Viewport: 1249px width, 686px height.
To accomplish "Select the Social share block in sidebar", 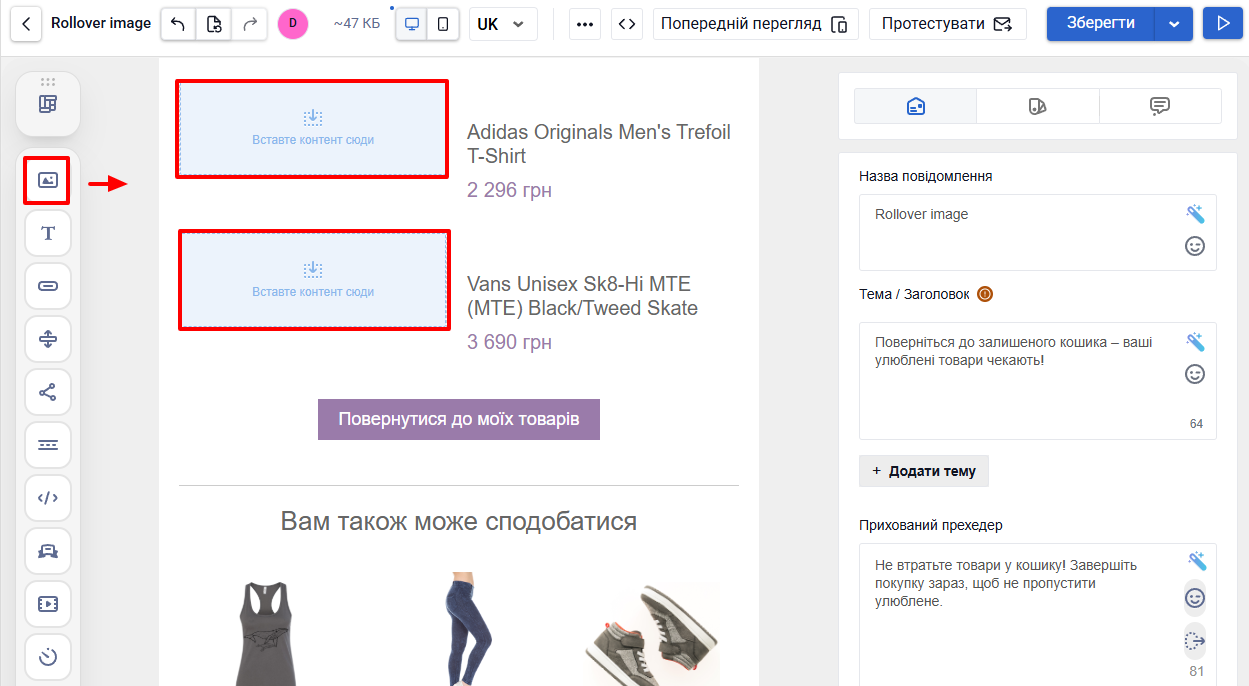I will coord(48,392).
